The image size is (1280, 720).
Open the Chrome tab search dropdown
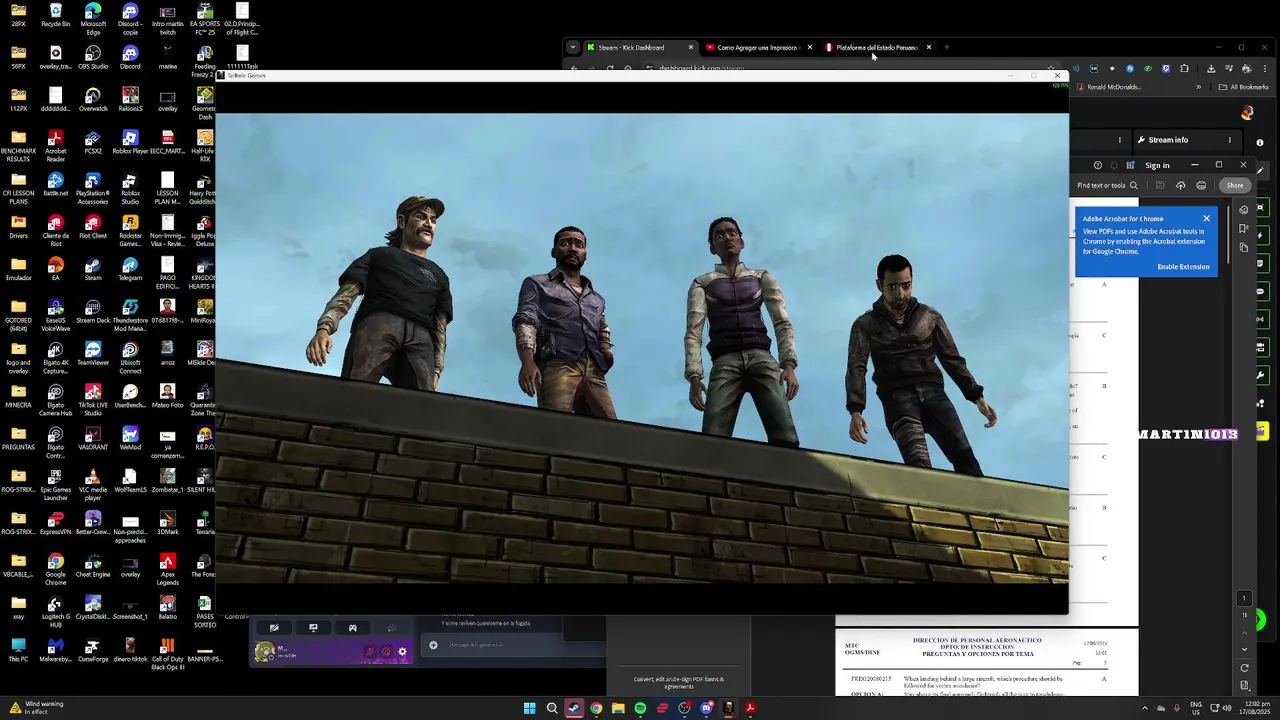572,47
